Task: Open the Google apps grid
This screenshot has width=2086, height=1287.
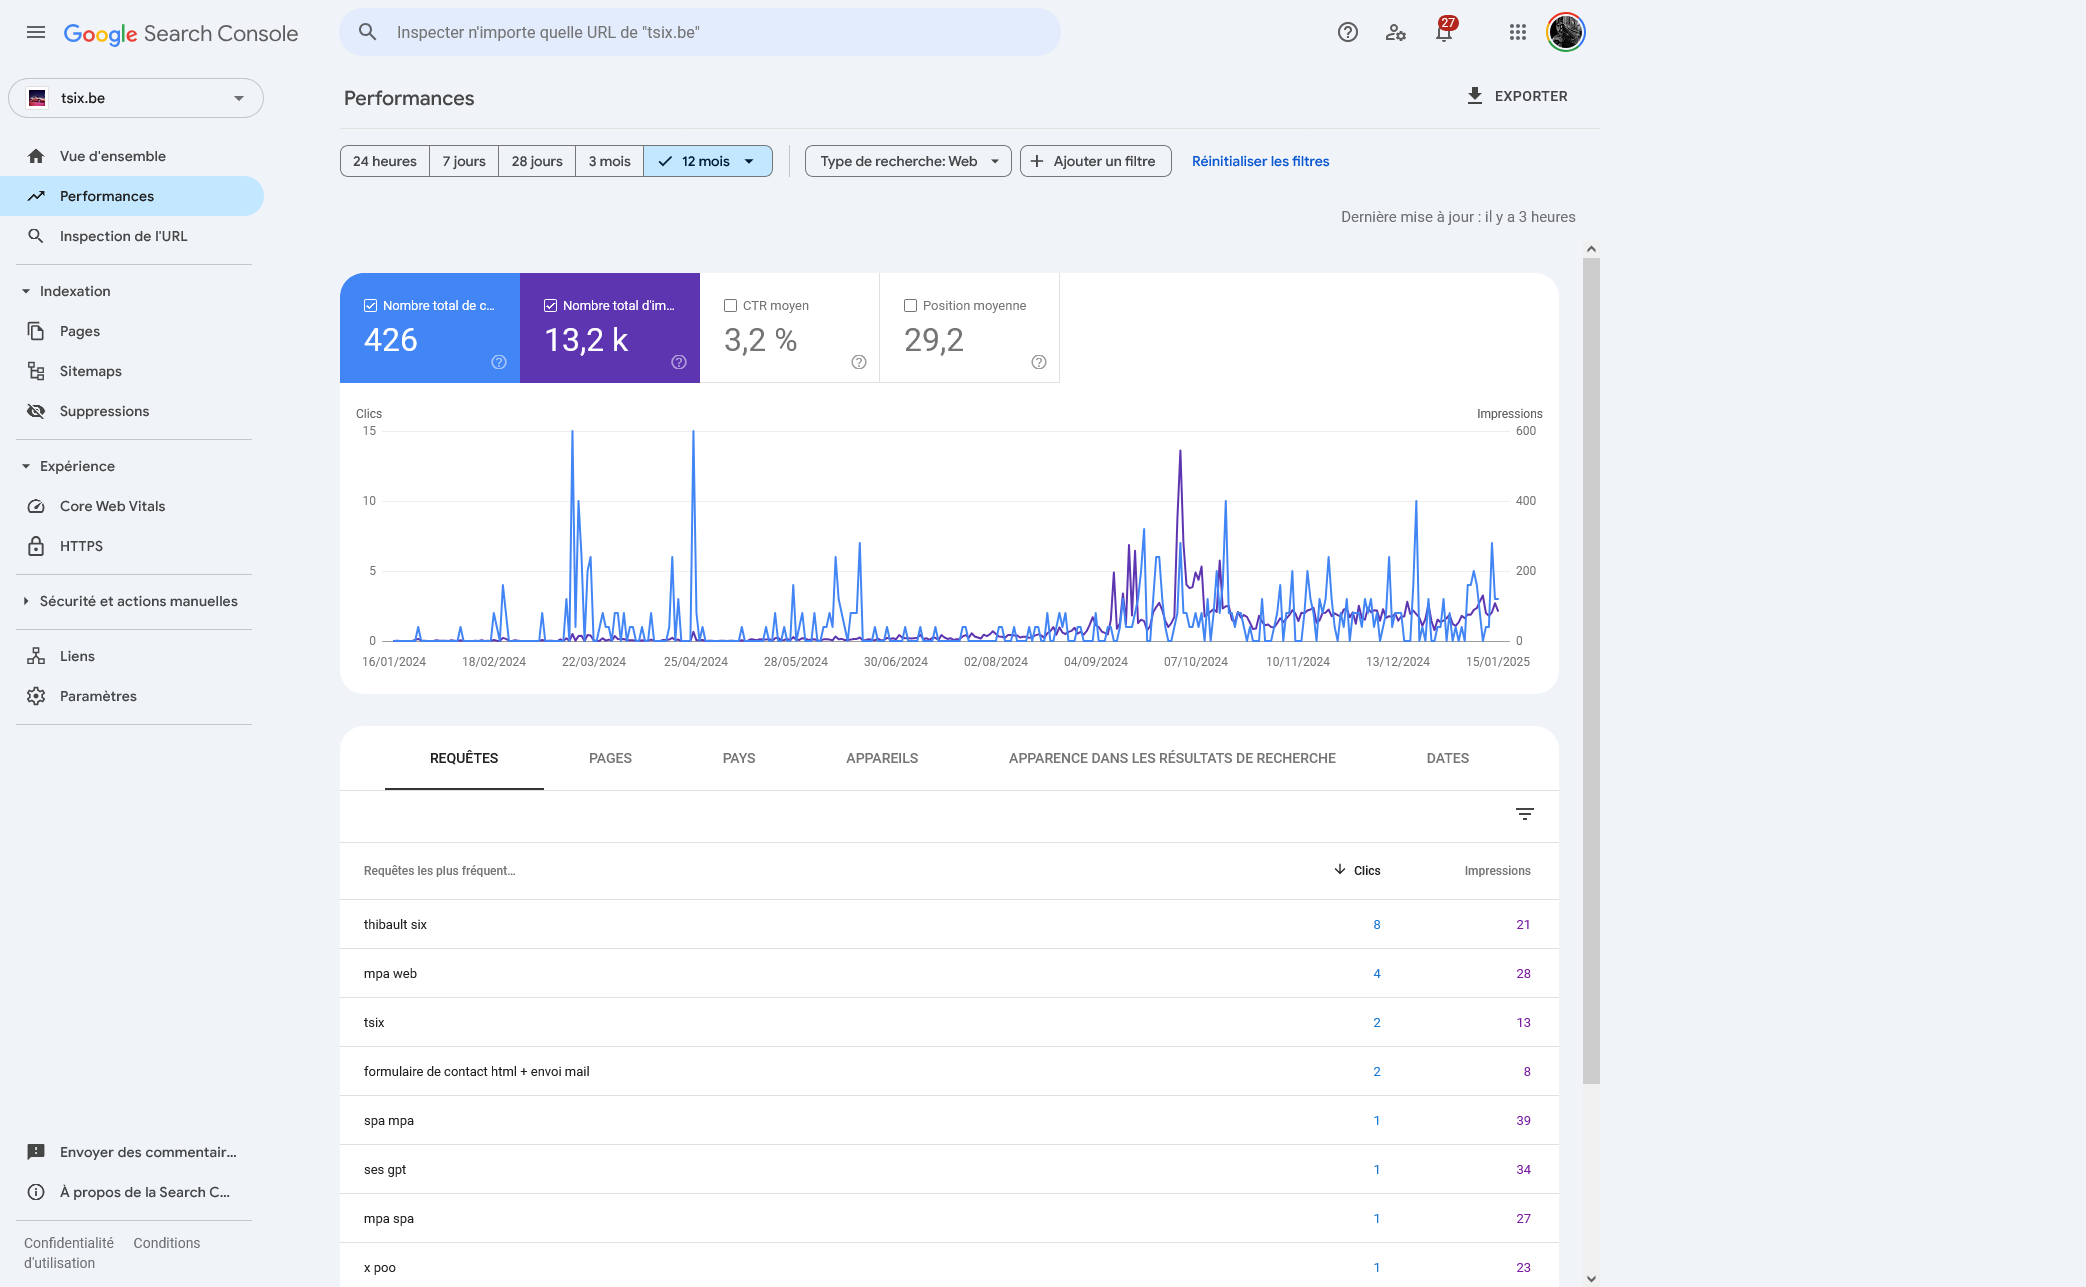Action: [1517, 32]
